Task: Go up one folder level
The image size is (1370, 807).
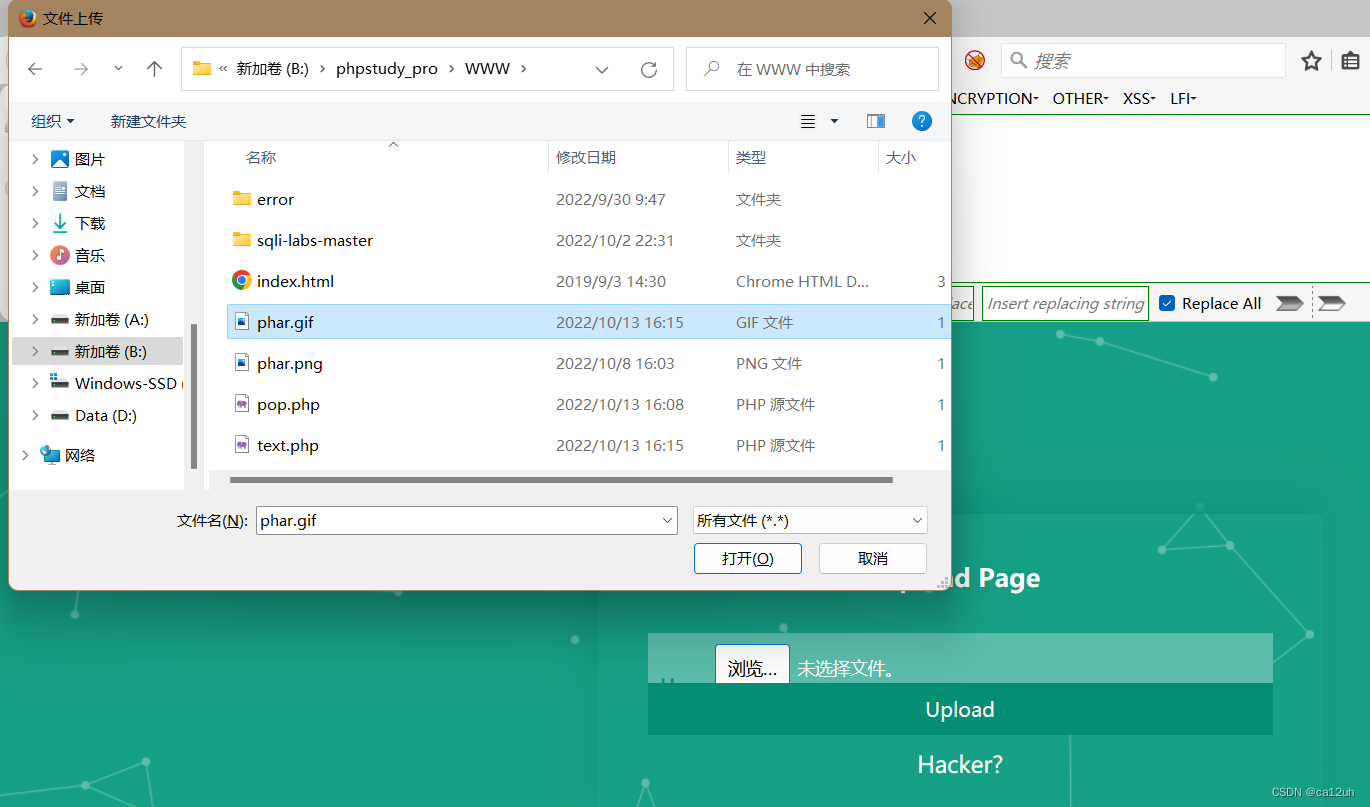Action: coord(154,69)
